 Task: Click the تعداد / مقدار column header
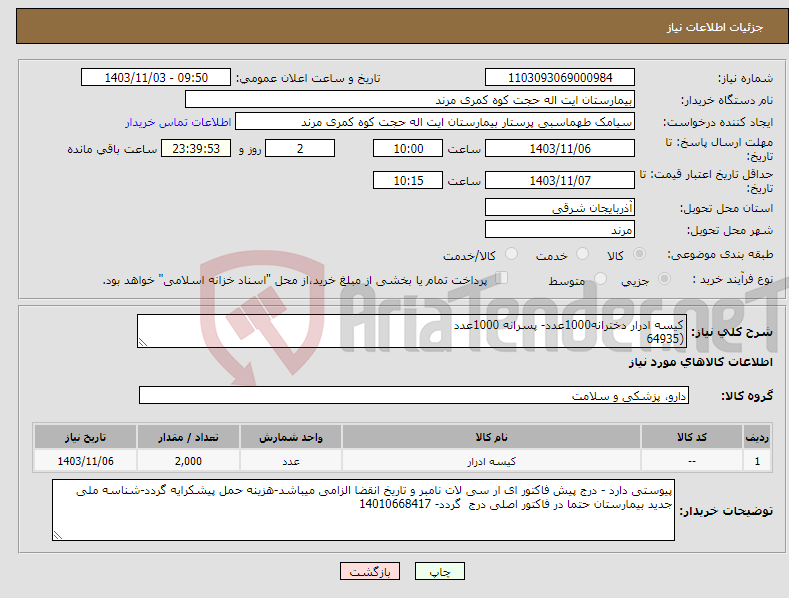(188, 437)
